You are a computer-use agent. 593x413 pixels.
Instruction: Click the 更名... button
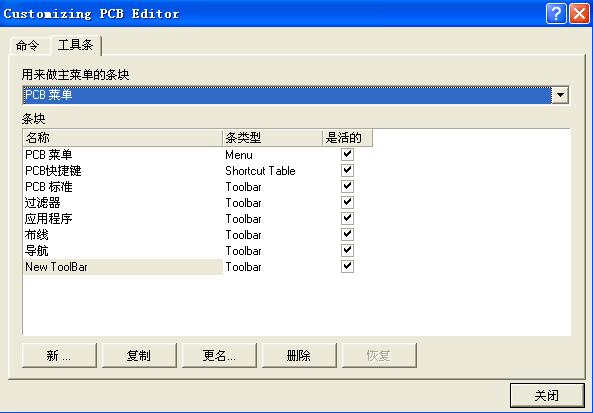[x=219, y=355]
